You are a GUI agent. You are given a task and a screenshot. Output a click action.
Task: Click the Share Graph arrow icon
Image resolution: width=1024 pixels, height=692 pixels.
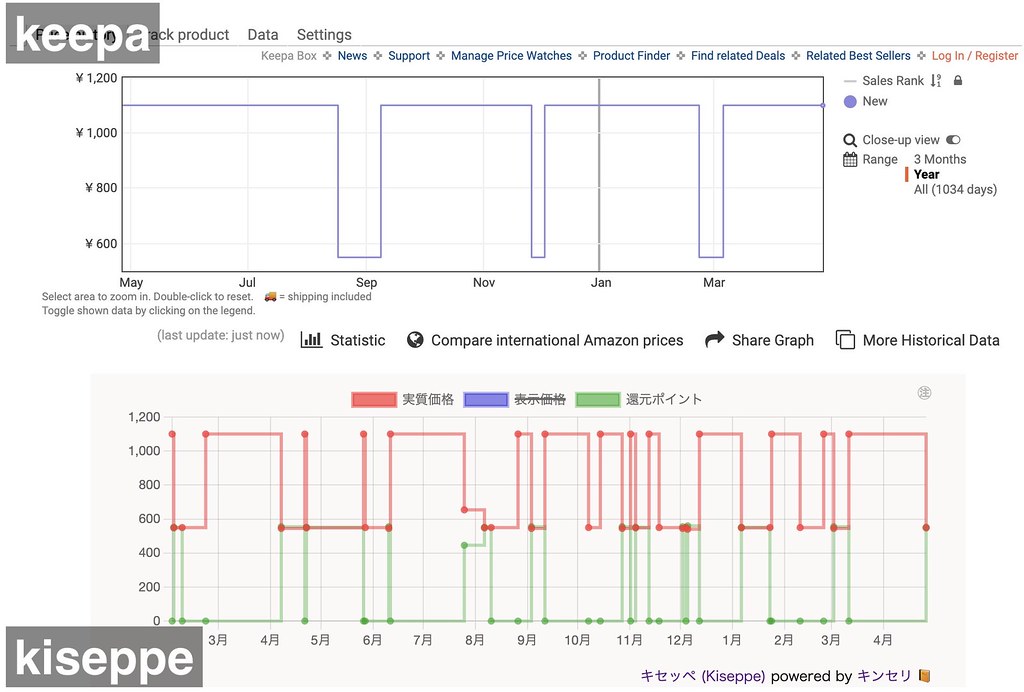click(x=714, y=339)
